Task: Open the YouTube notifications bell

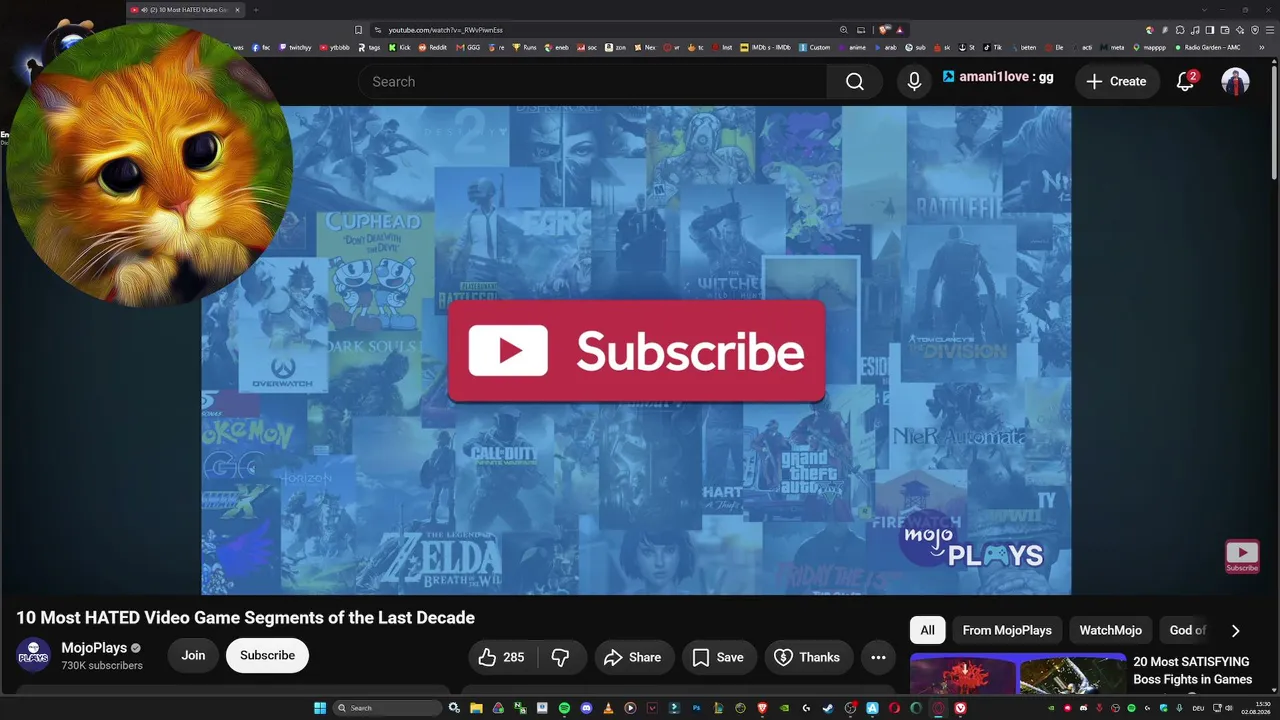Action: [1185, 82]
